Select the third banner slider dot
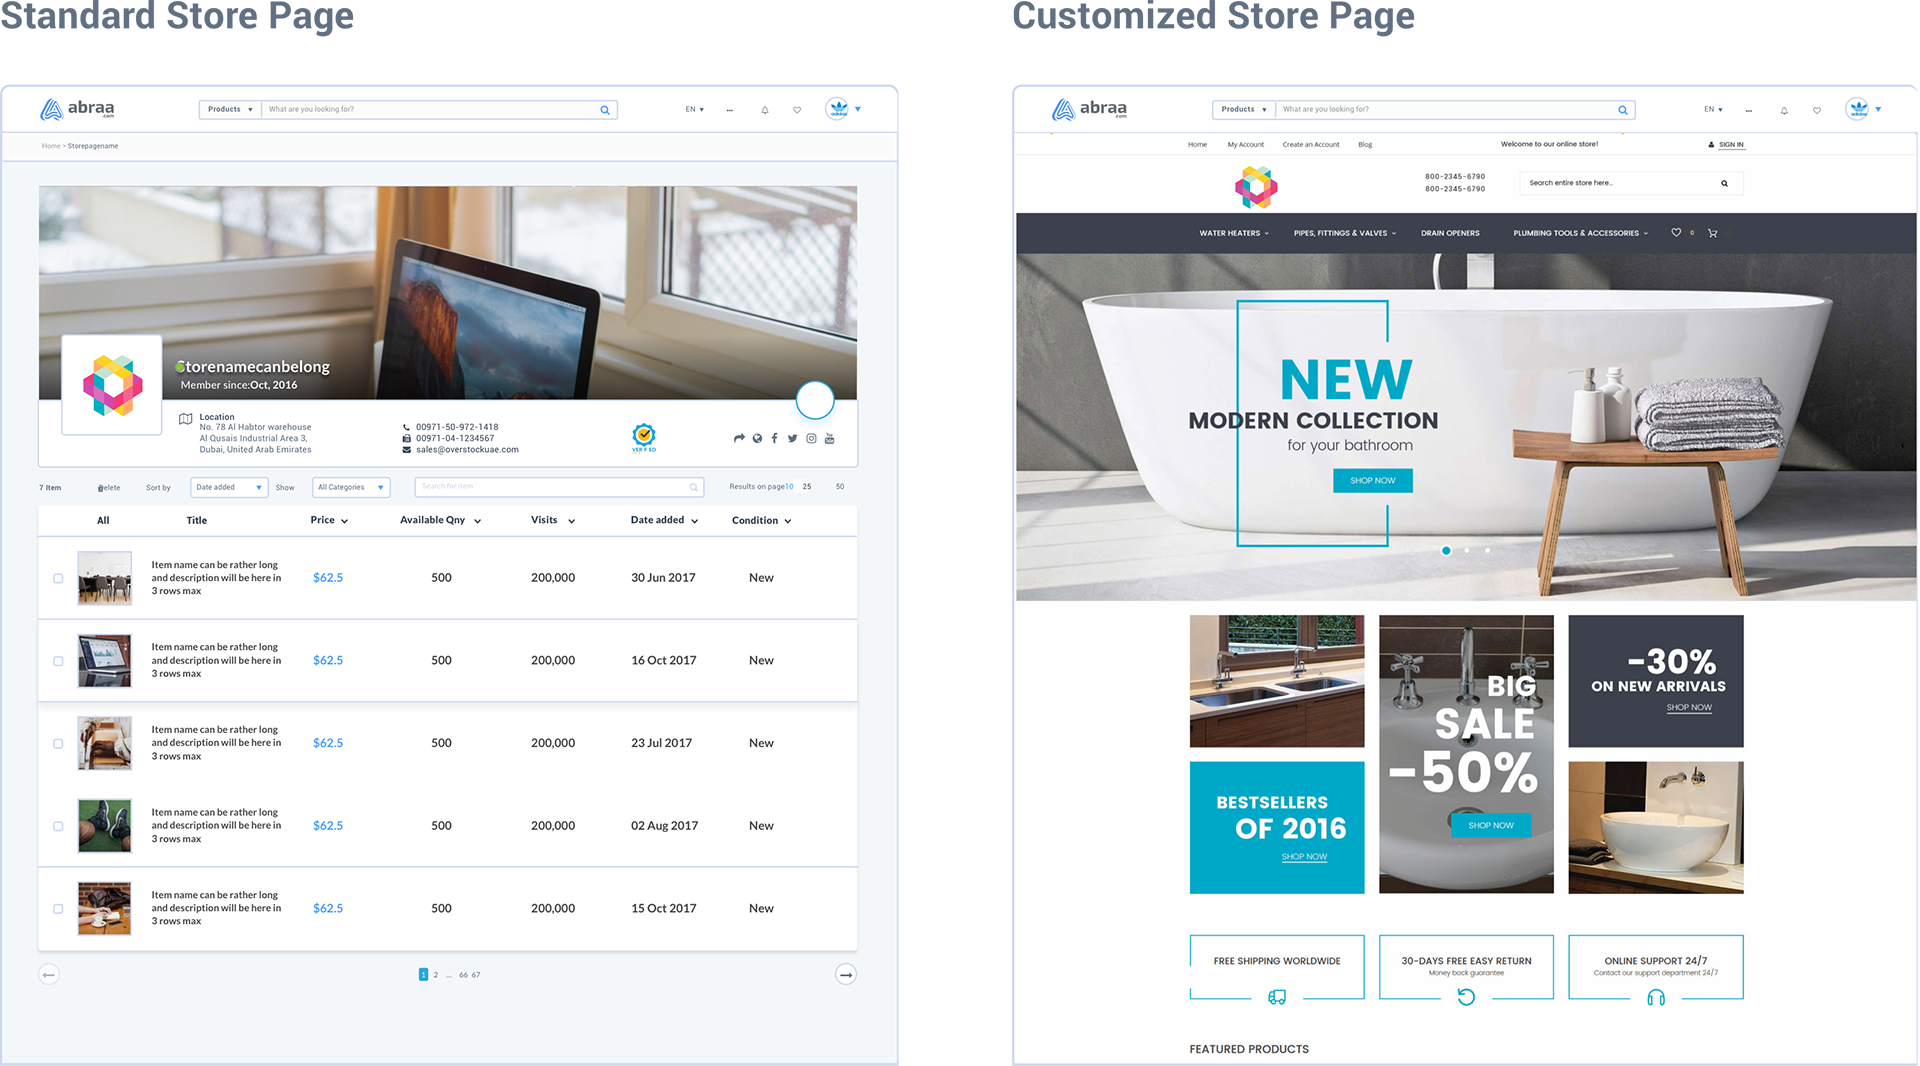The width and height of the screenshot is (1920, 1066). pyautogui.click(x=1487, y=550)
